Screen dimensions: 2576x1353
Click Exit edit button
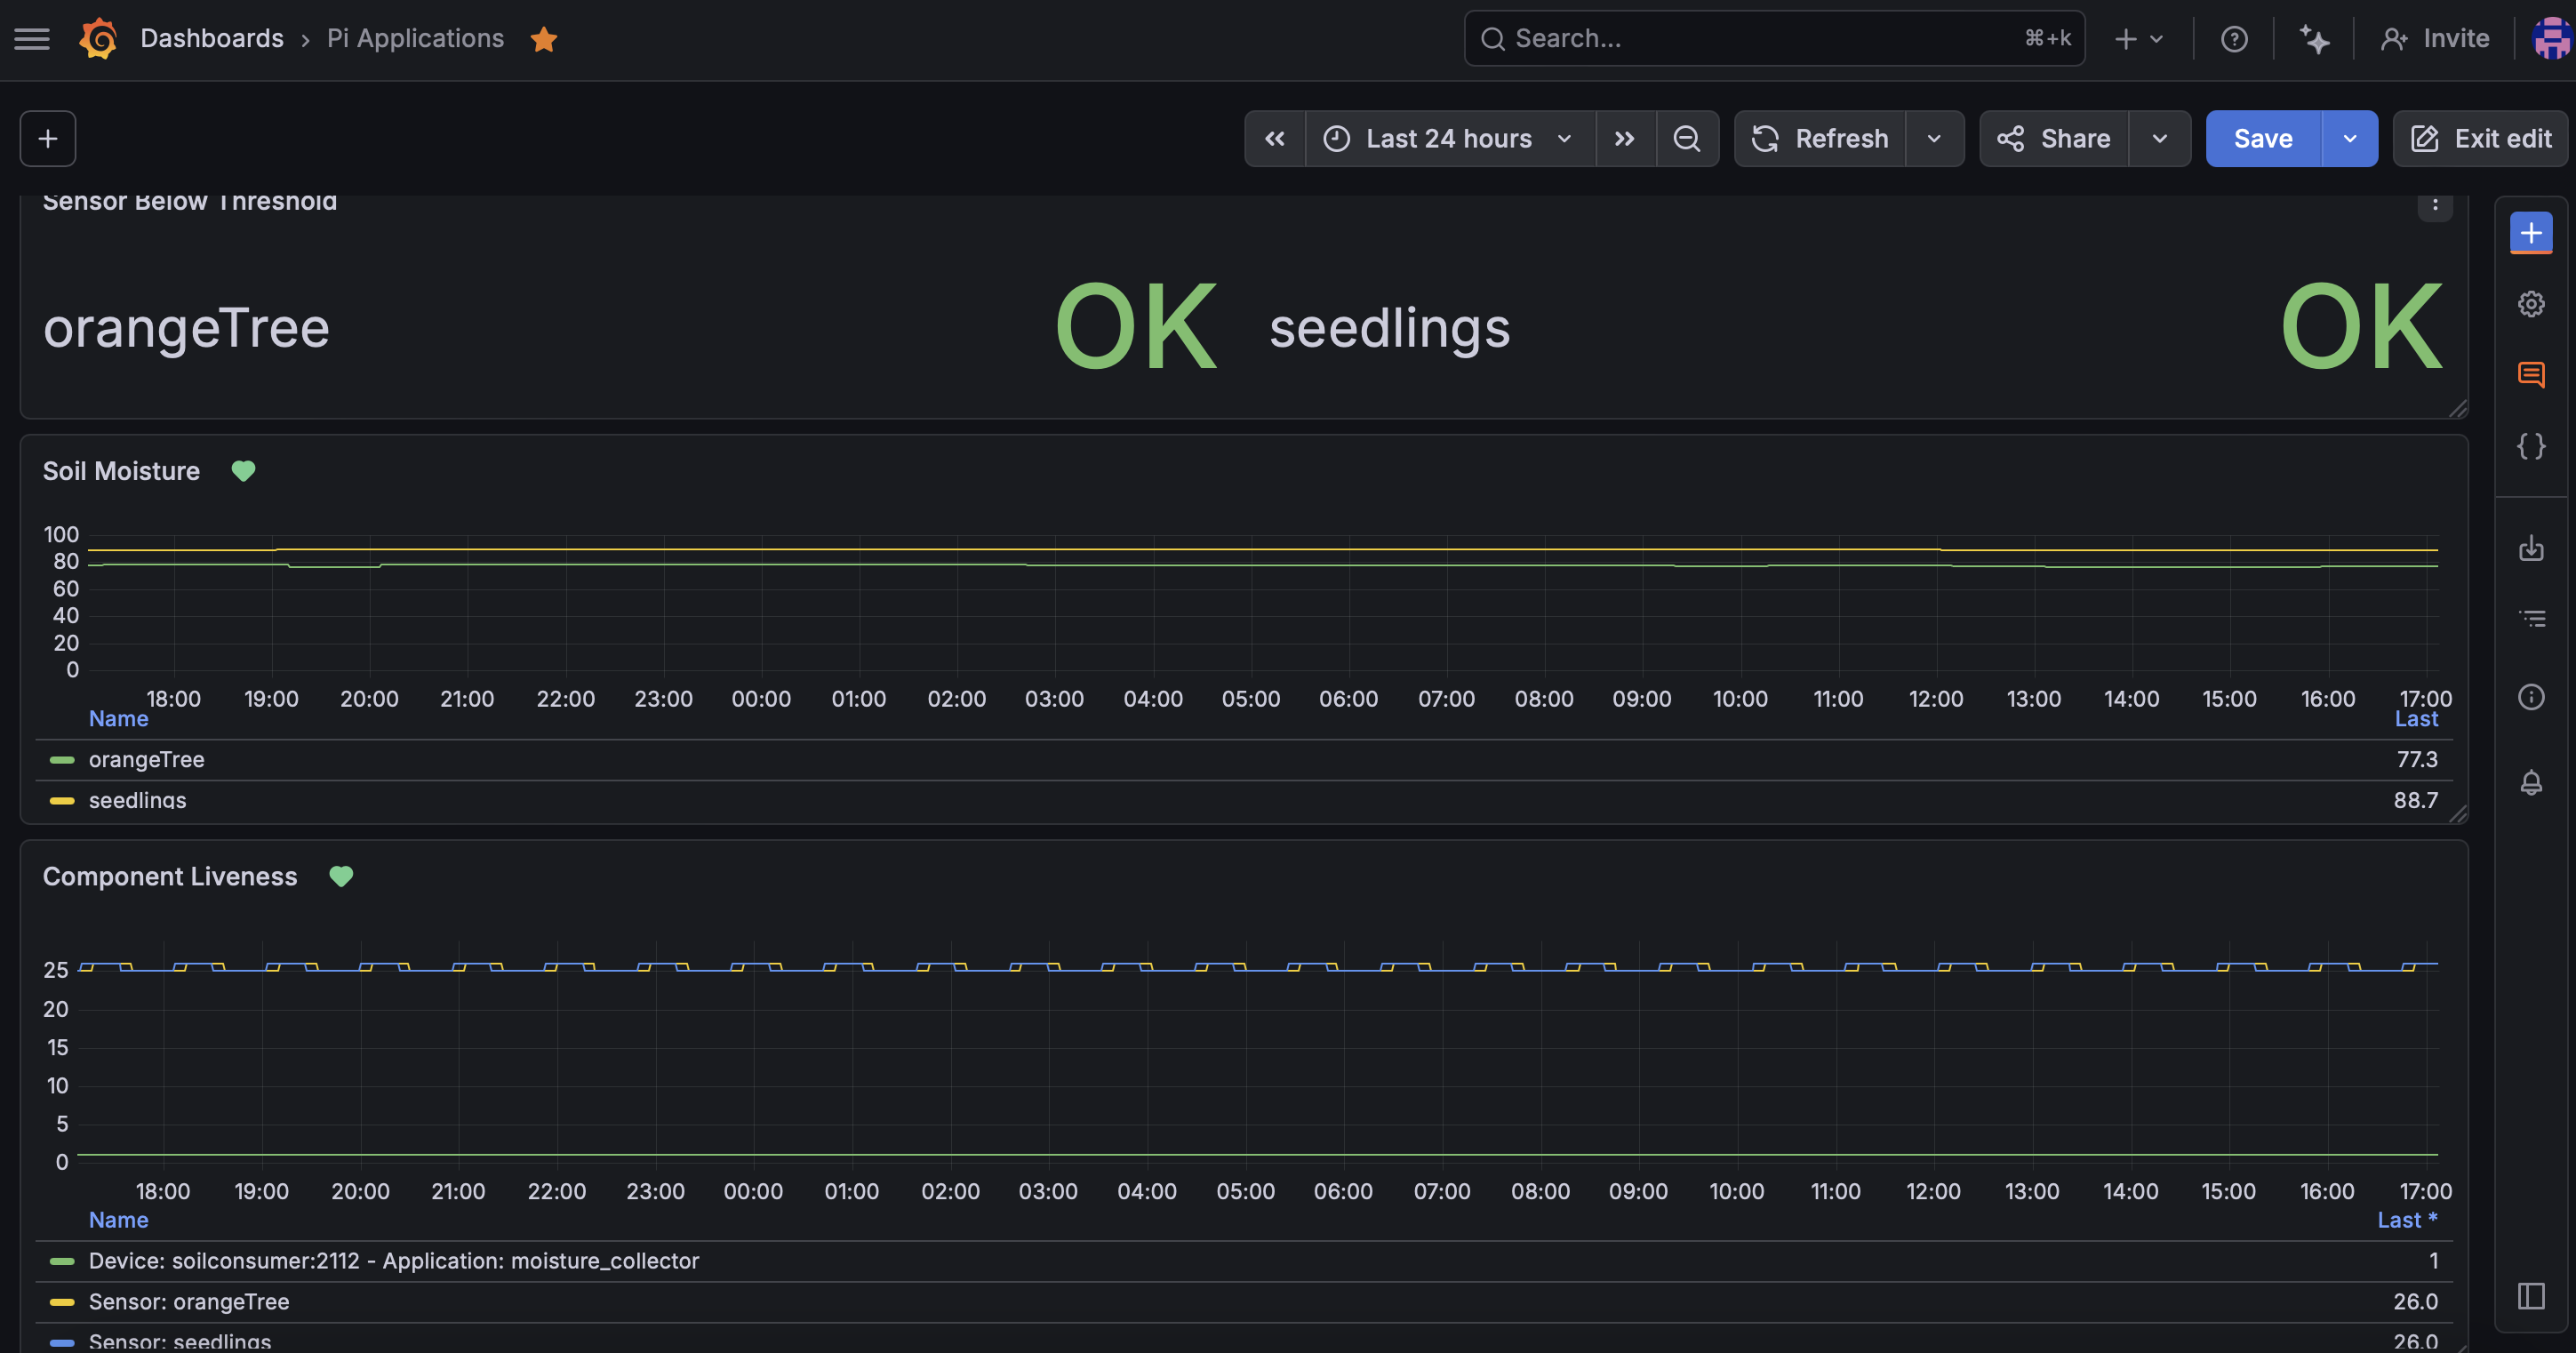(2481, 139)
